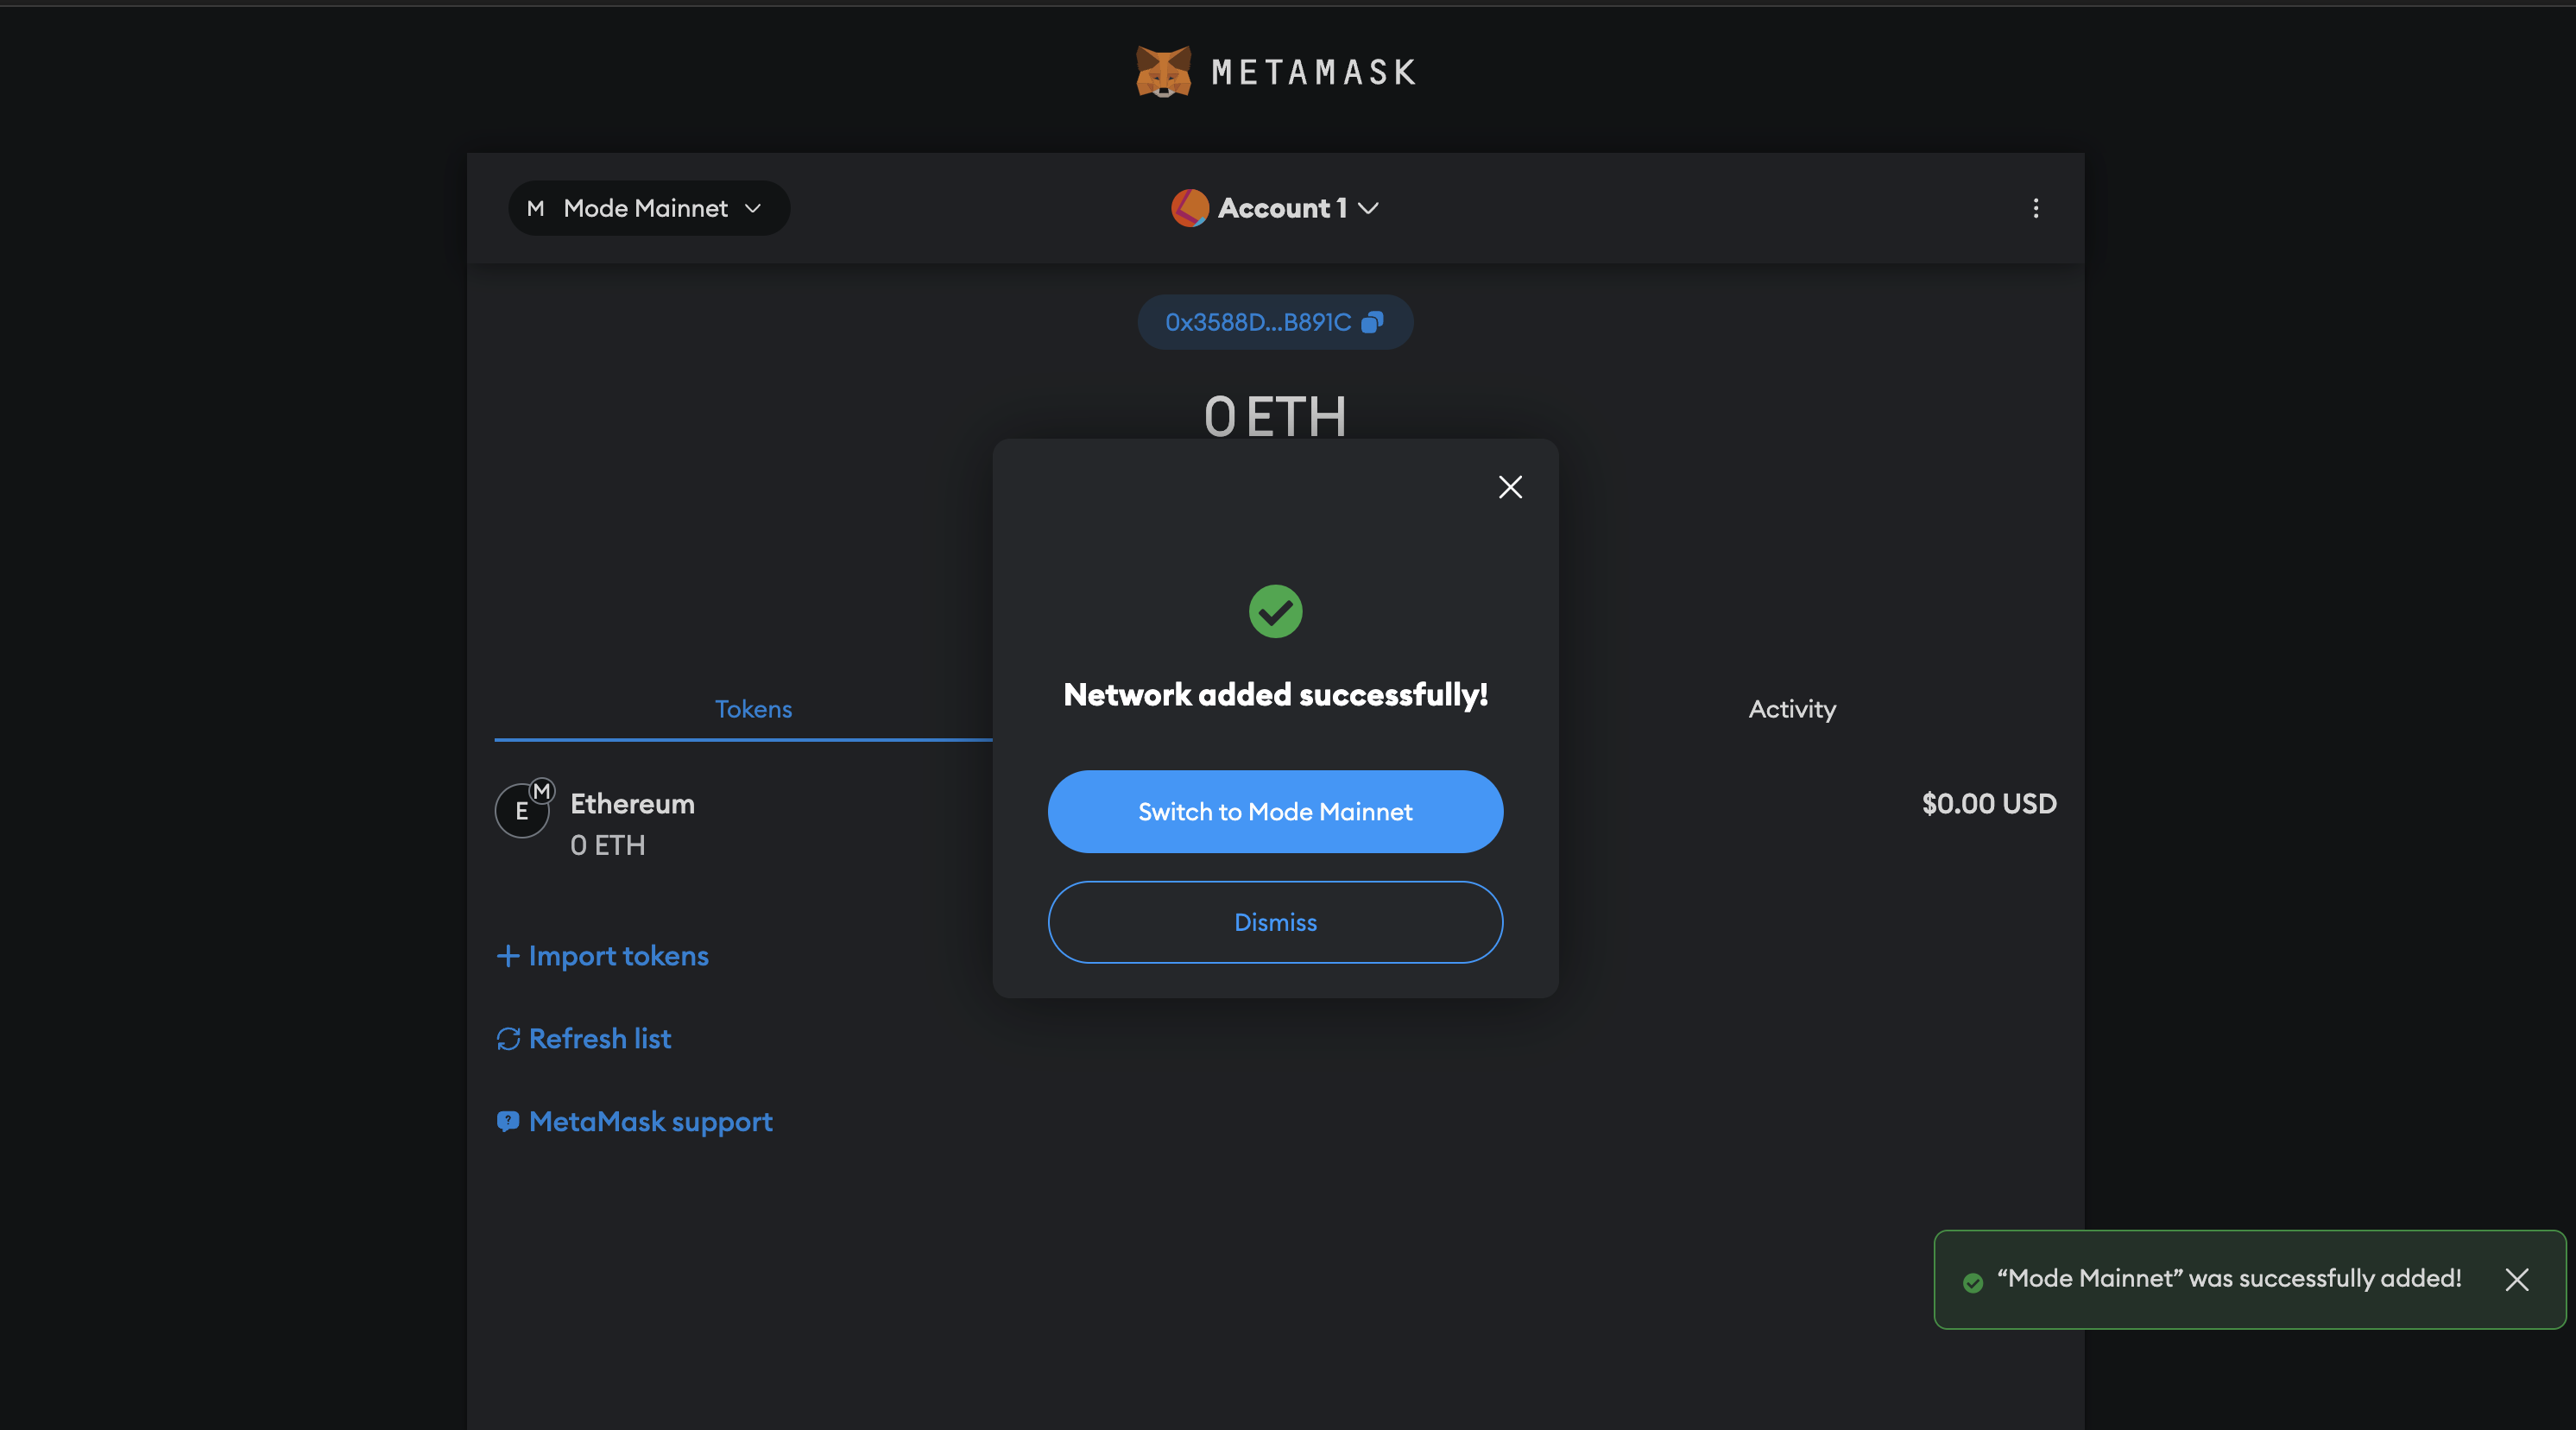Click the question icon next to MetaMask support

tap(508, 1121)
